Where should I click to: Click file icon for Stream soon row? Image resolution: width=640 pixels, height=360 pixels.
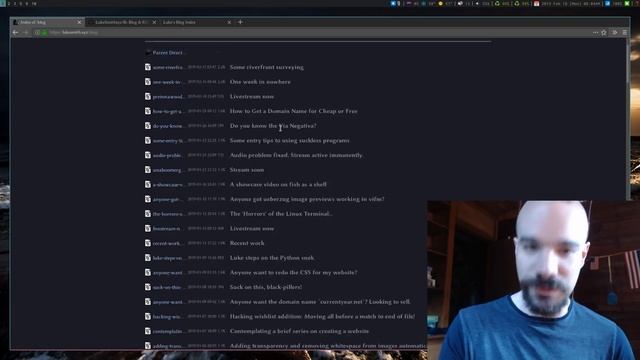148,170
